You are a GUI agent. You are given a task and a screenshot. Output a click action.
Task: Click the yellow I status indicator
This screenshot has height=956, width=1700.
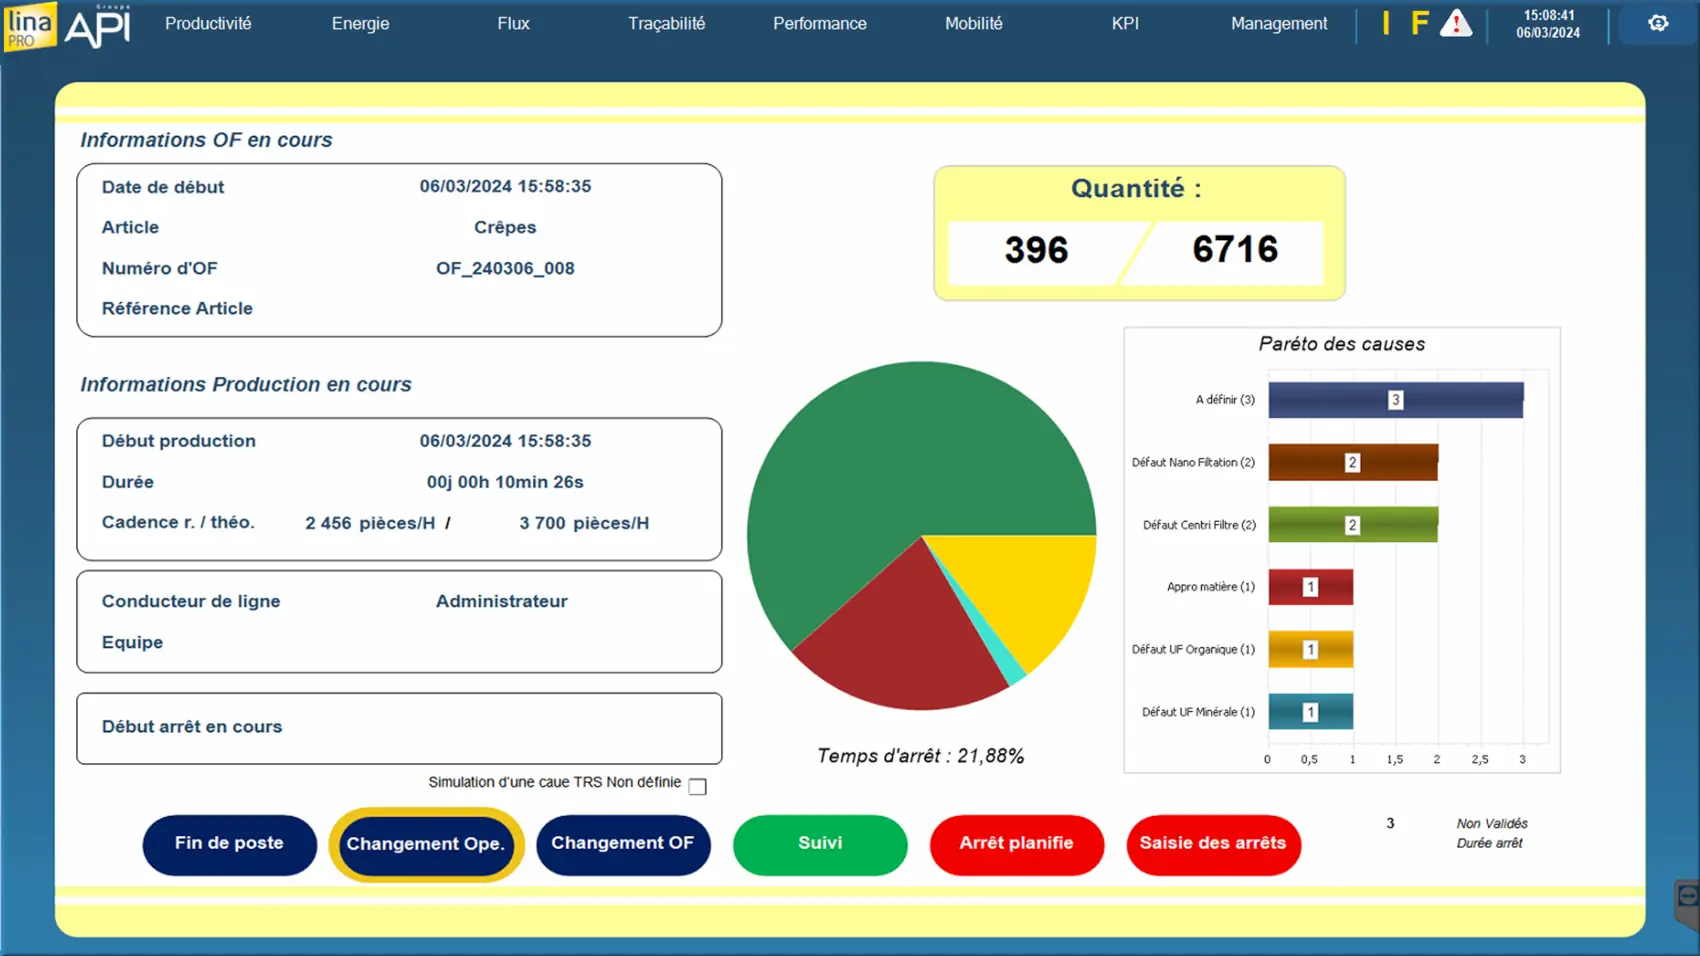tap(1386, 24)
